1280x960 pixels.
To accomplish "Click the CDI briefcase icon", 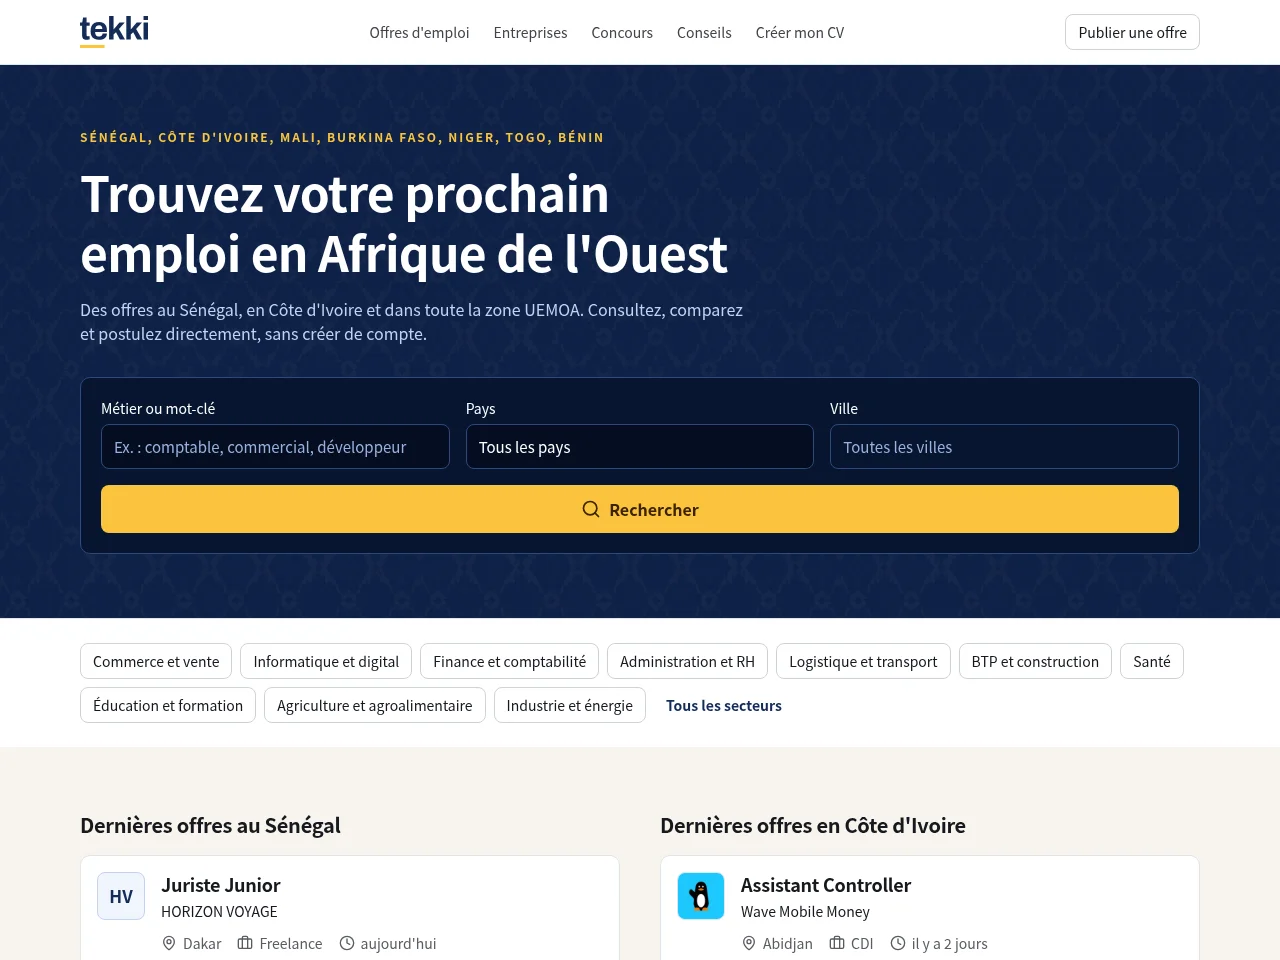I will 837,943.
